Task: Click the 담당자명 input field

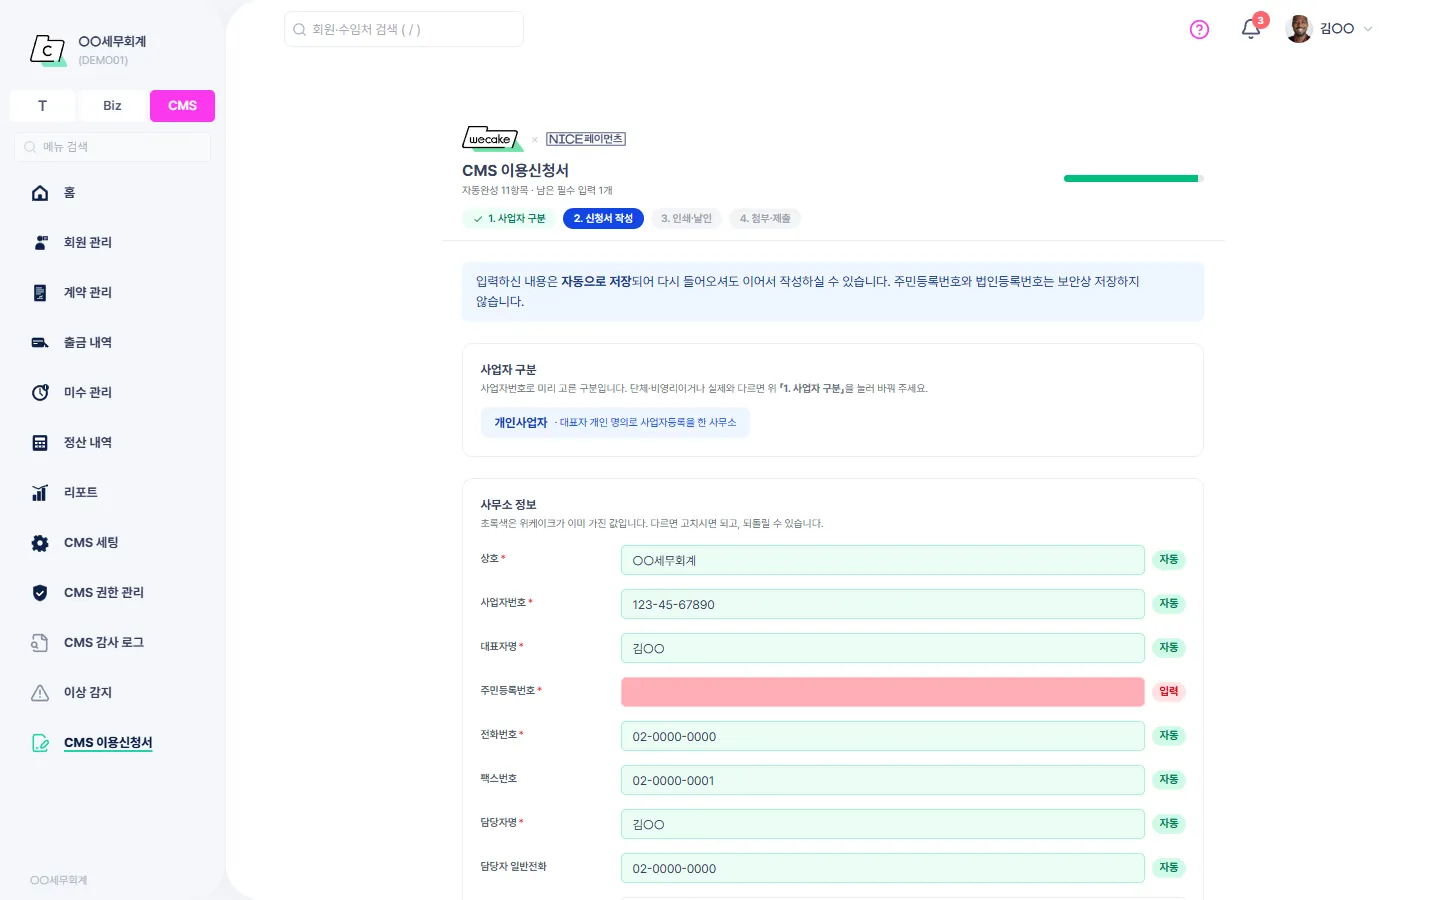Action: 882,824
